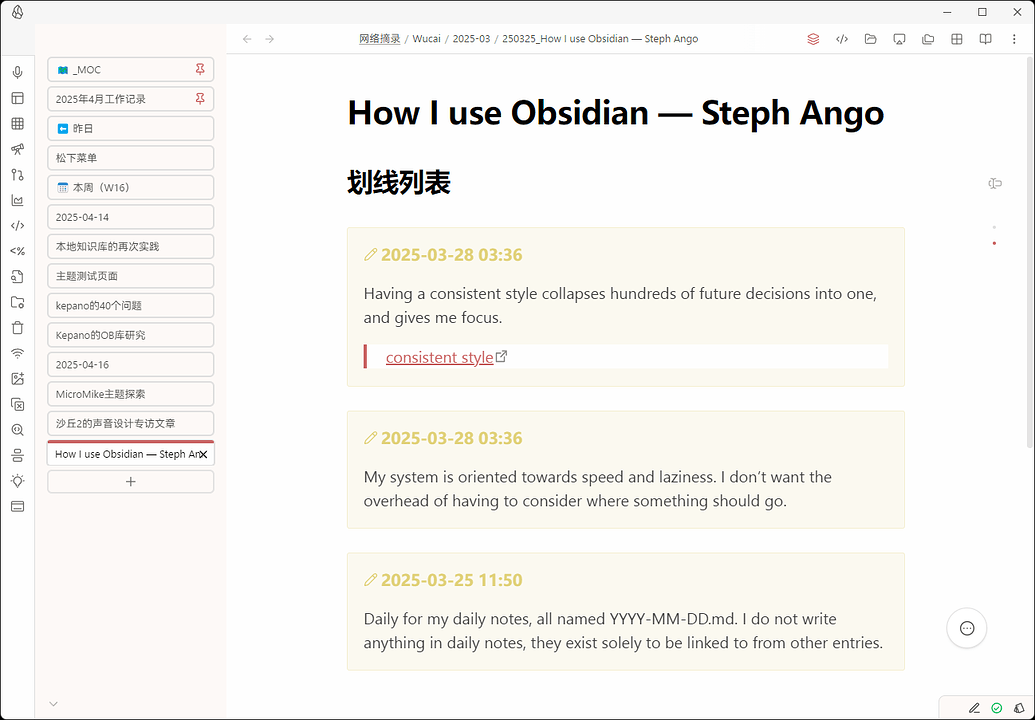Click the green check status toggle bottom right
Viewport: 1035px width, 720px height.
[x=996, y=708]
